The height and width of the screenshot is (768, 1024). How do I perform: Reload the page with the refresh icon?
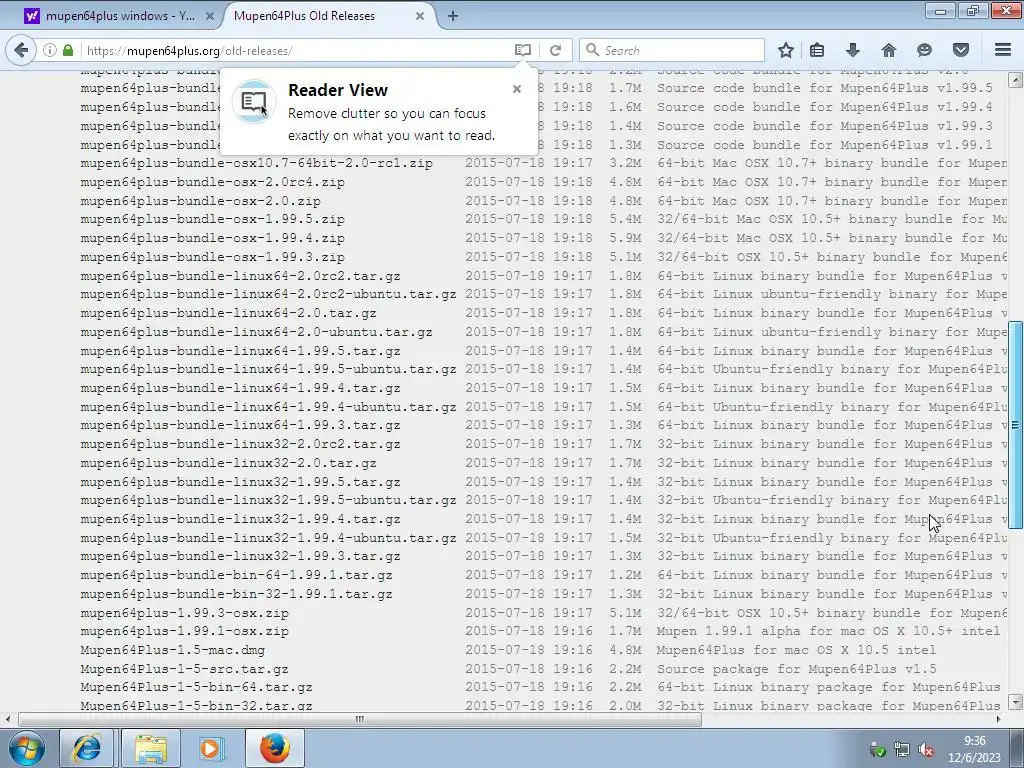[x=555, y=50]
